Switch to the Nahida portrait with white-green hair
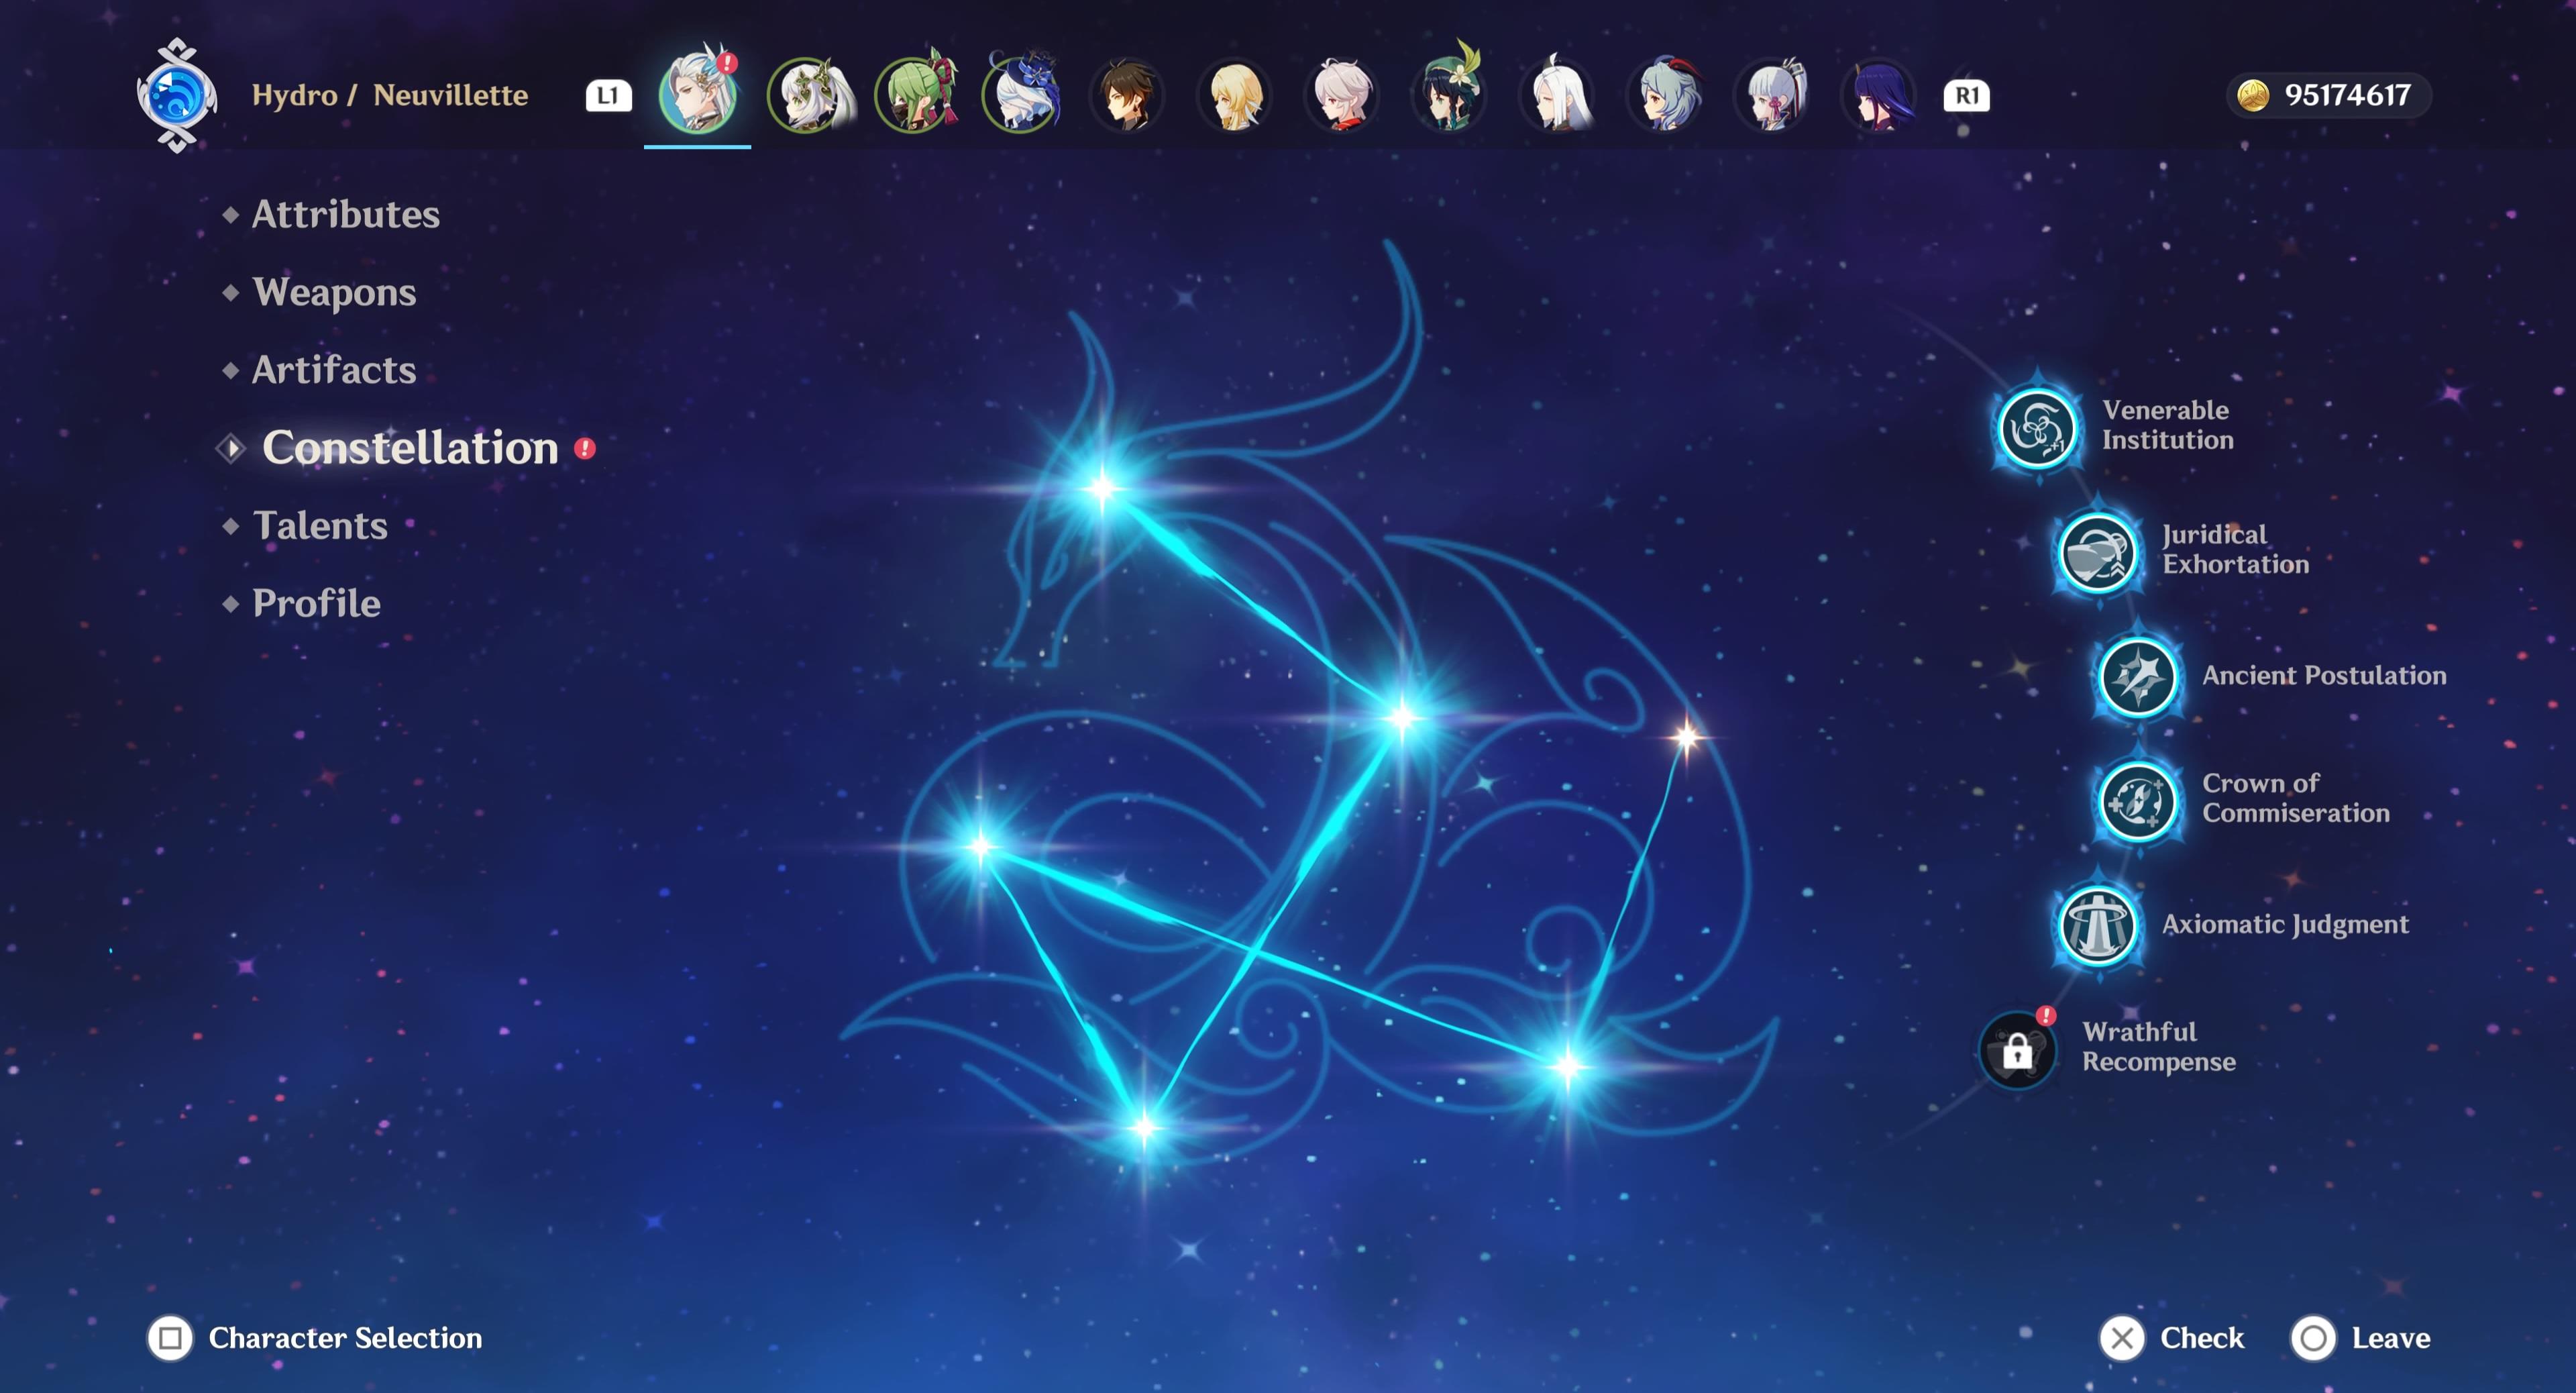The width and height of the screenshot is (2576, 1393). [x=808, y=96]
